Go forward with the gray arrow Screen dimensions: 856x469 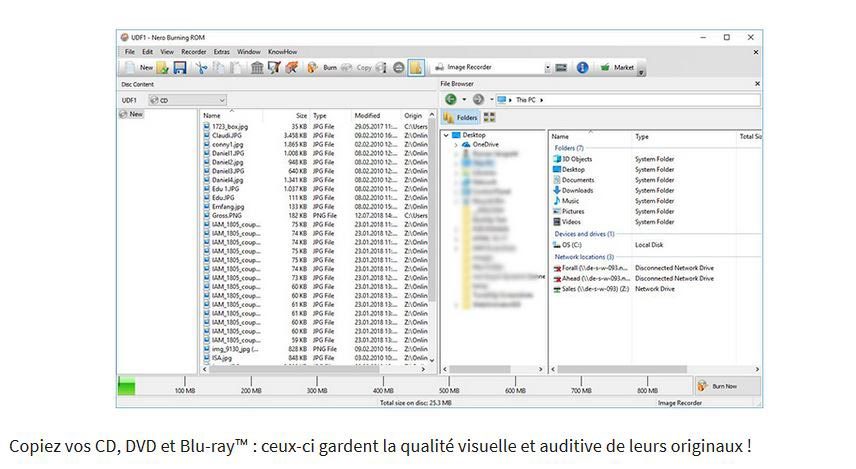(478, 99)
